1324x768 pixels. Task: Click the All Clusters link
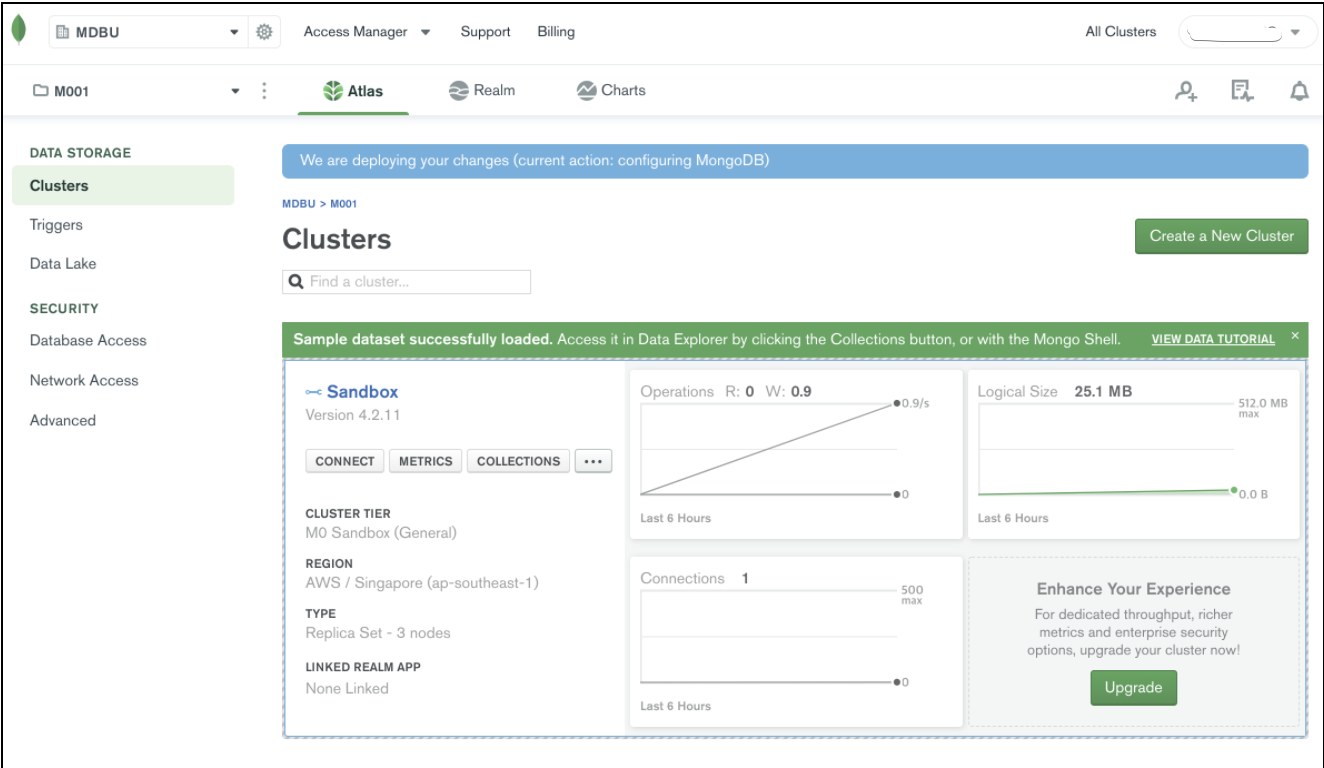1121,32
